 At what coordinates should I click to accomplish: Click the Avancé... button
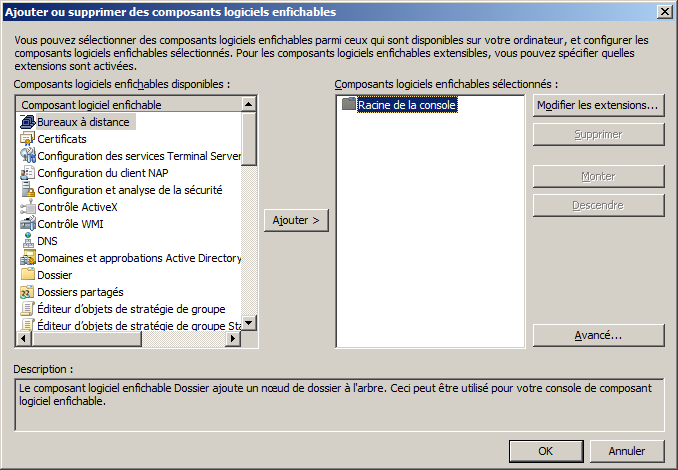click(x=598, y=335)
